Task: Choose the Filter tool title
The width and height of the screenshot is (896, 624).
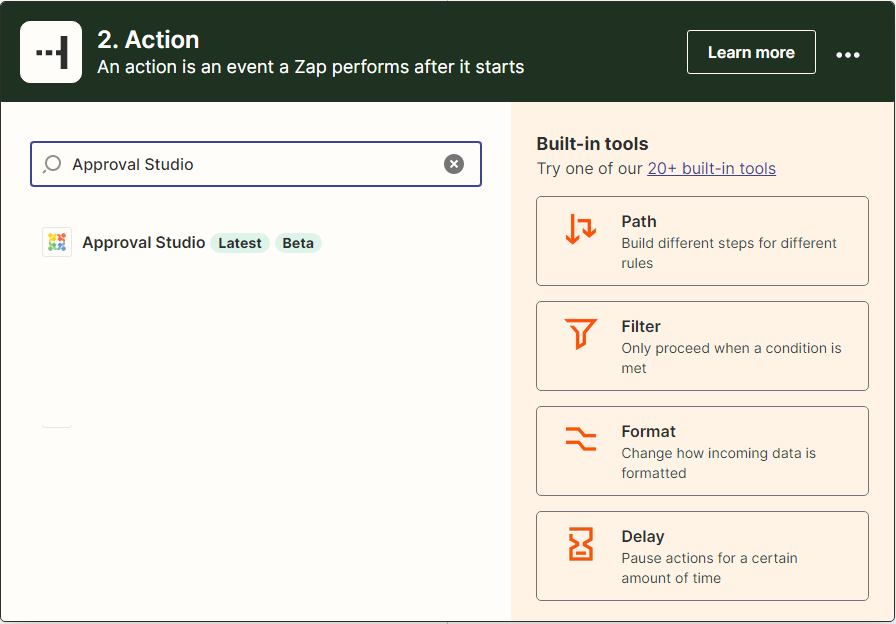Action: pyautogui.click(x=641, y=326)
